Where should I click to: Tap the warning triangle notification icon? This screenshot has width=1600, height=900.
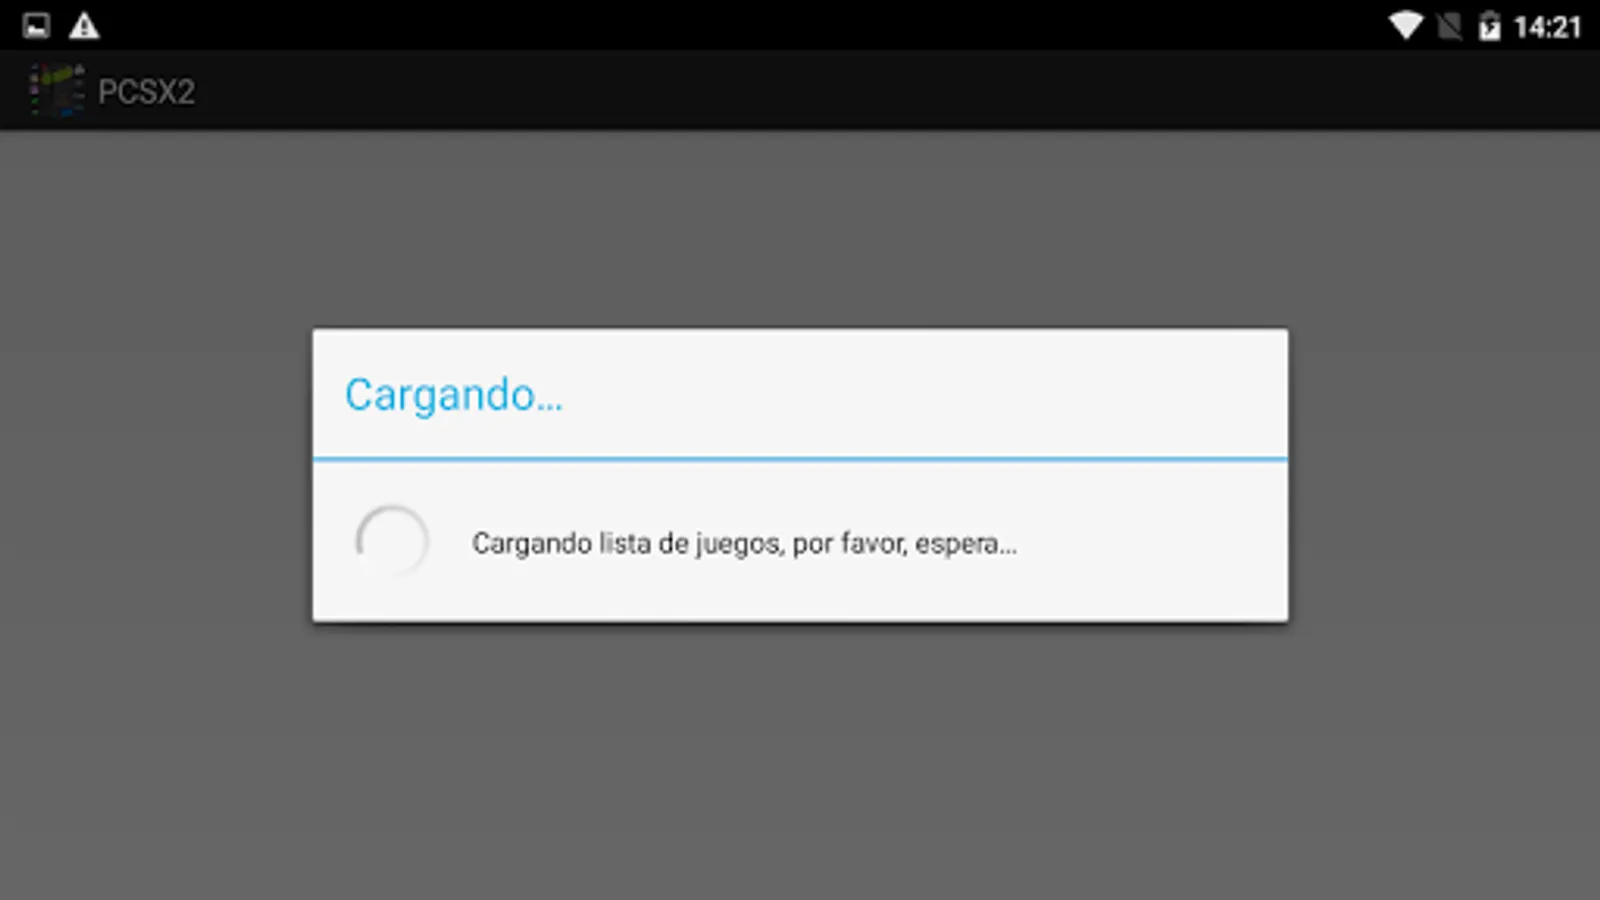(84, 26)
